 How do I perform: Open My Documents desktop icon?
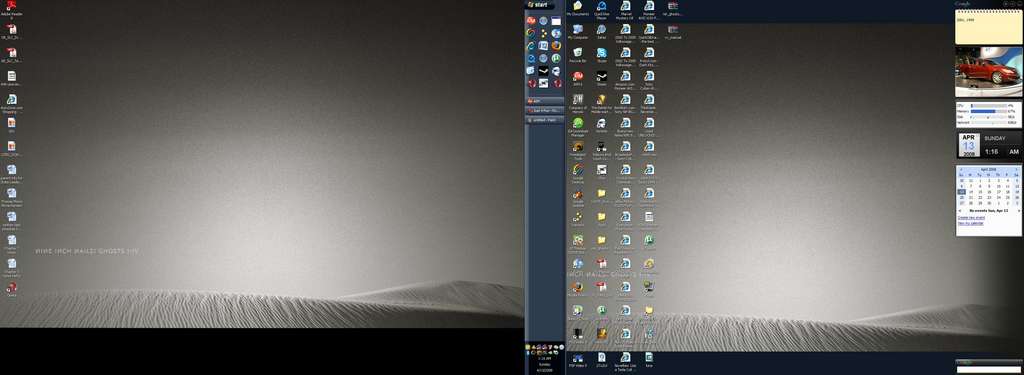point(577,8)
